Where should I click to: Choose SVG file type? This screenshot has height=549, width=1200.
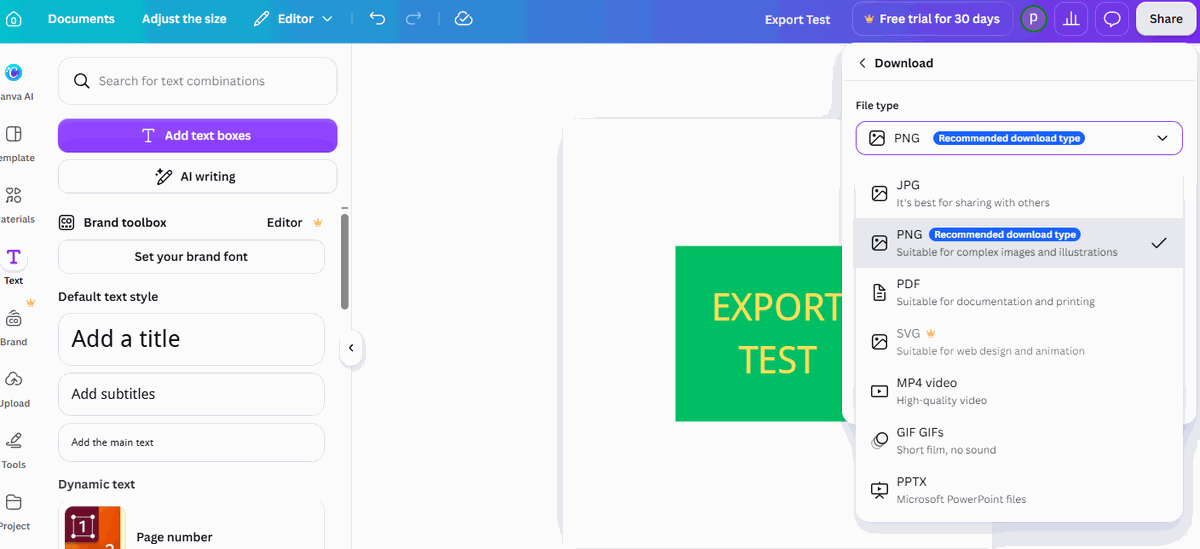click(x=1019, y=342)
